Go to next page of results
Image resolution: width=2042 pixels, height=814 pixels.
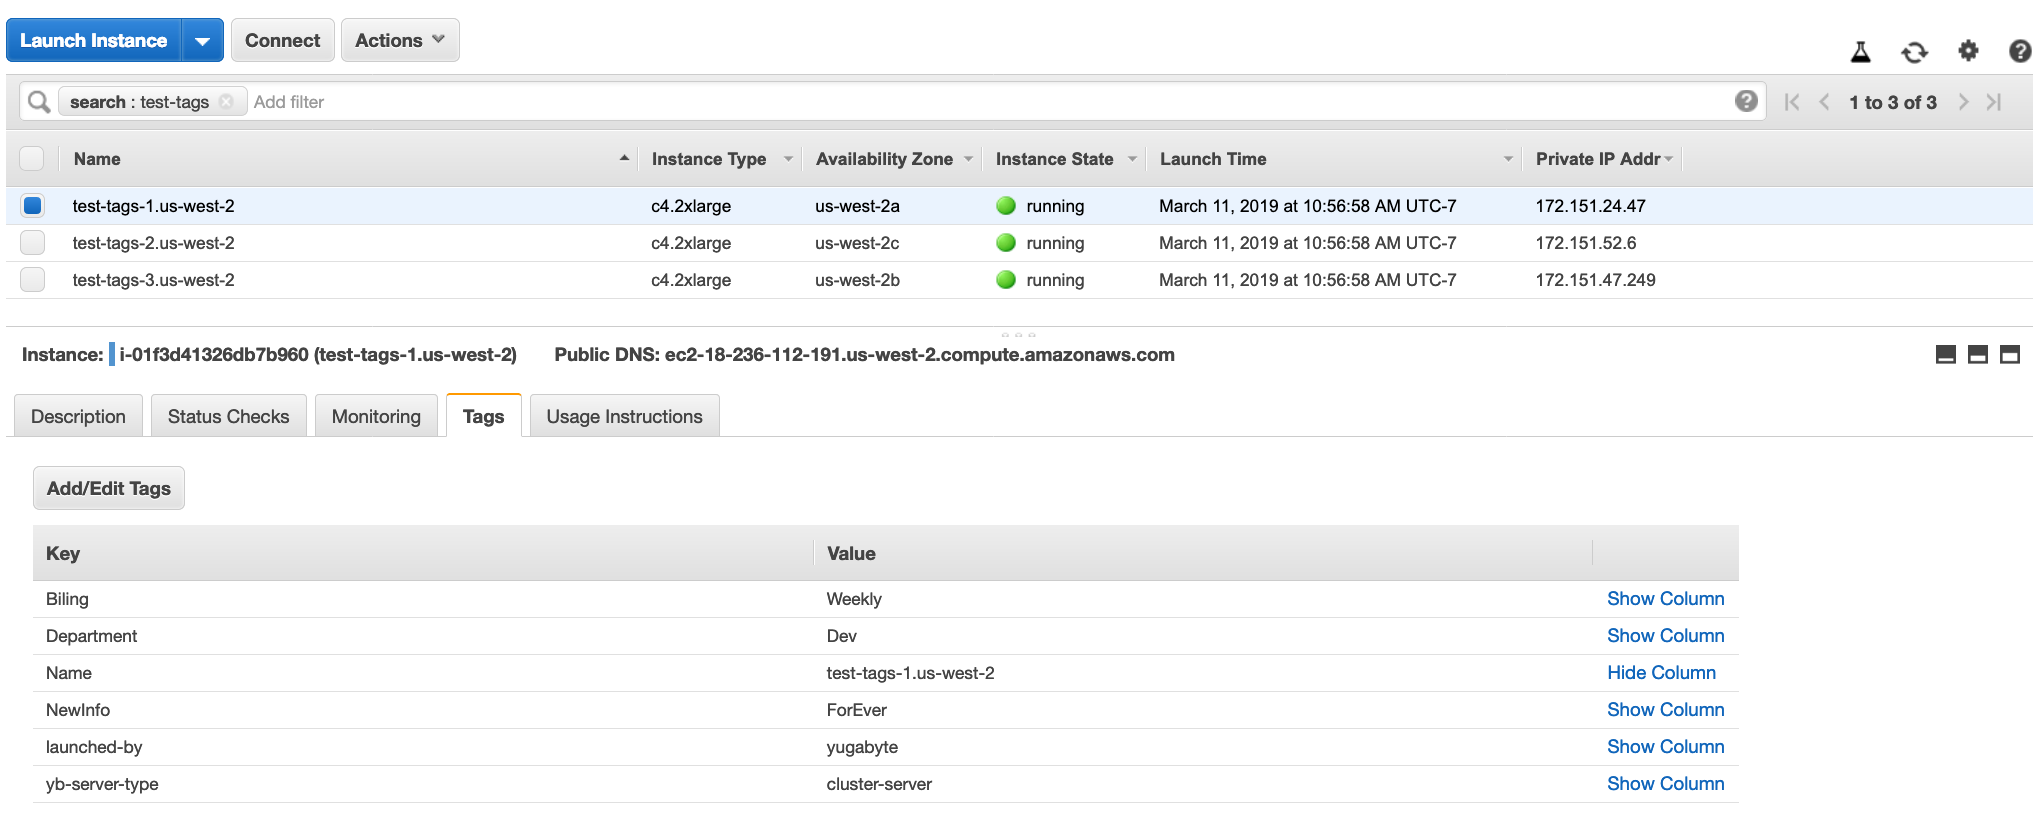coord(1963,102)
